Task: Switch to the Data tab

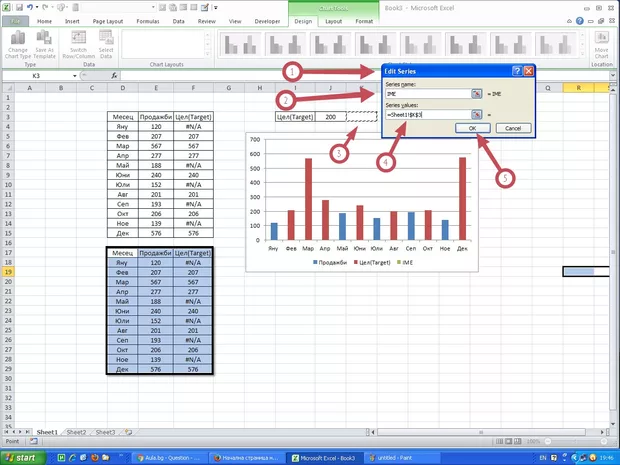Action: 178,21
